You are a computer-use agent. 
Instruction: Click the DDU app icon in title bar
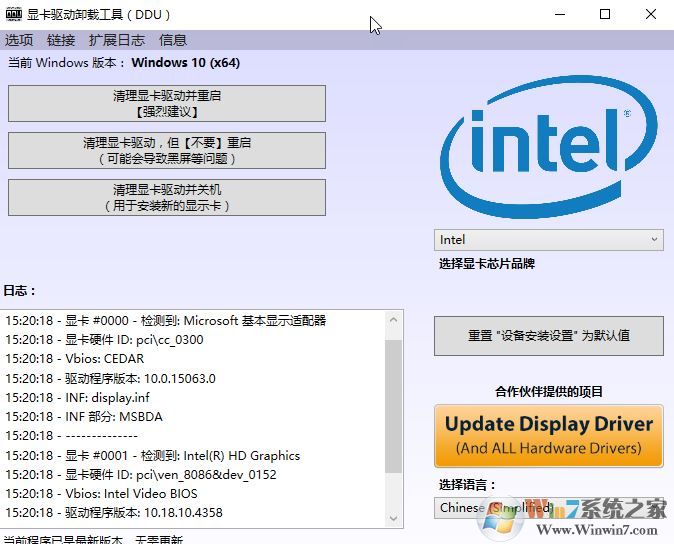[x=13, y=14]
